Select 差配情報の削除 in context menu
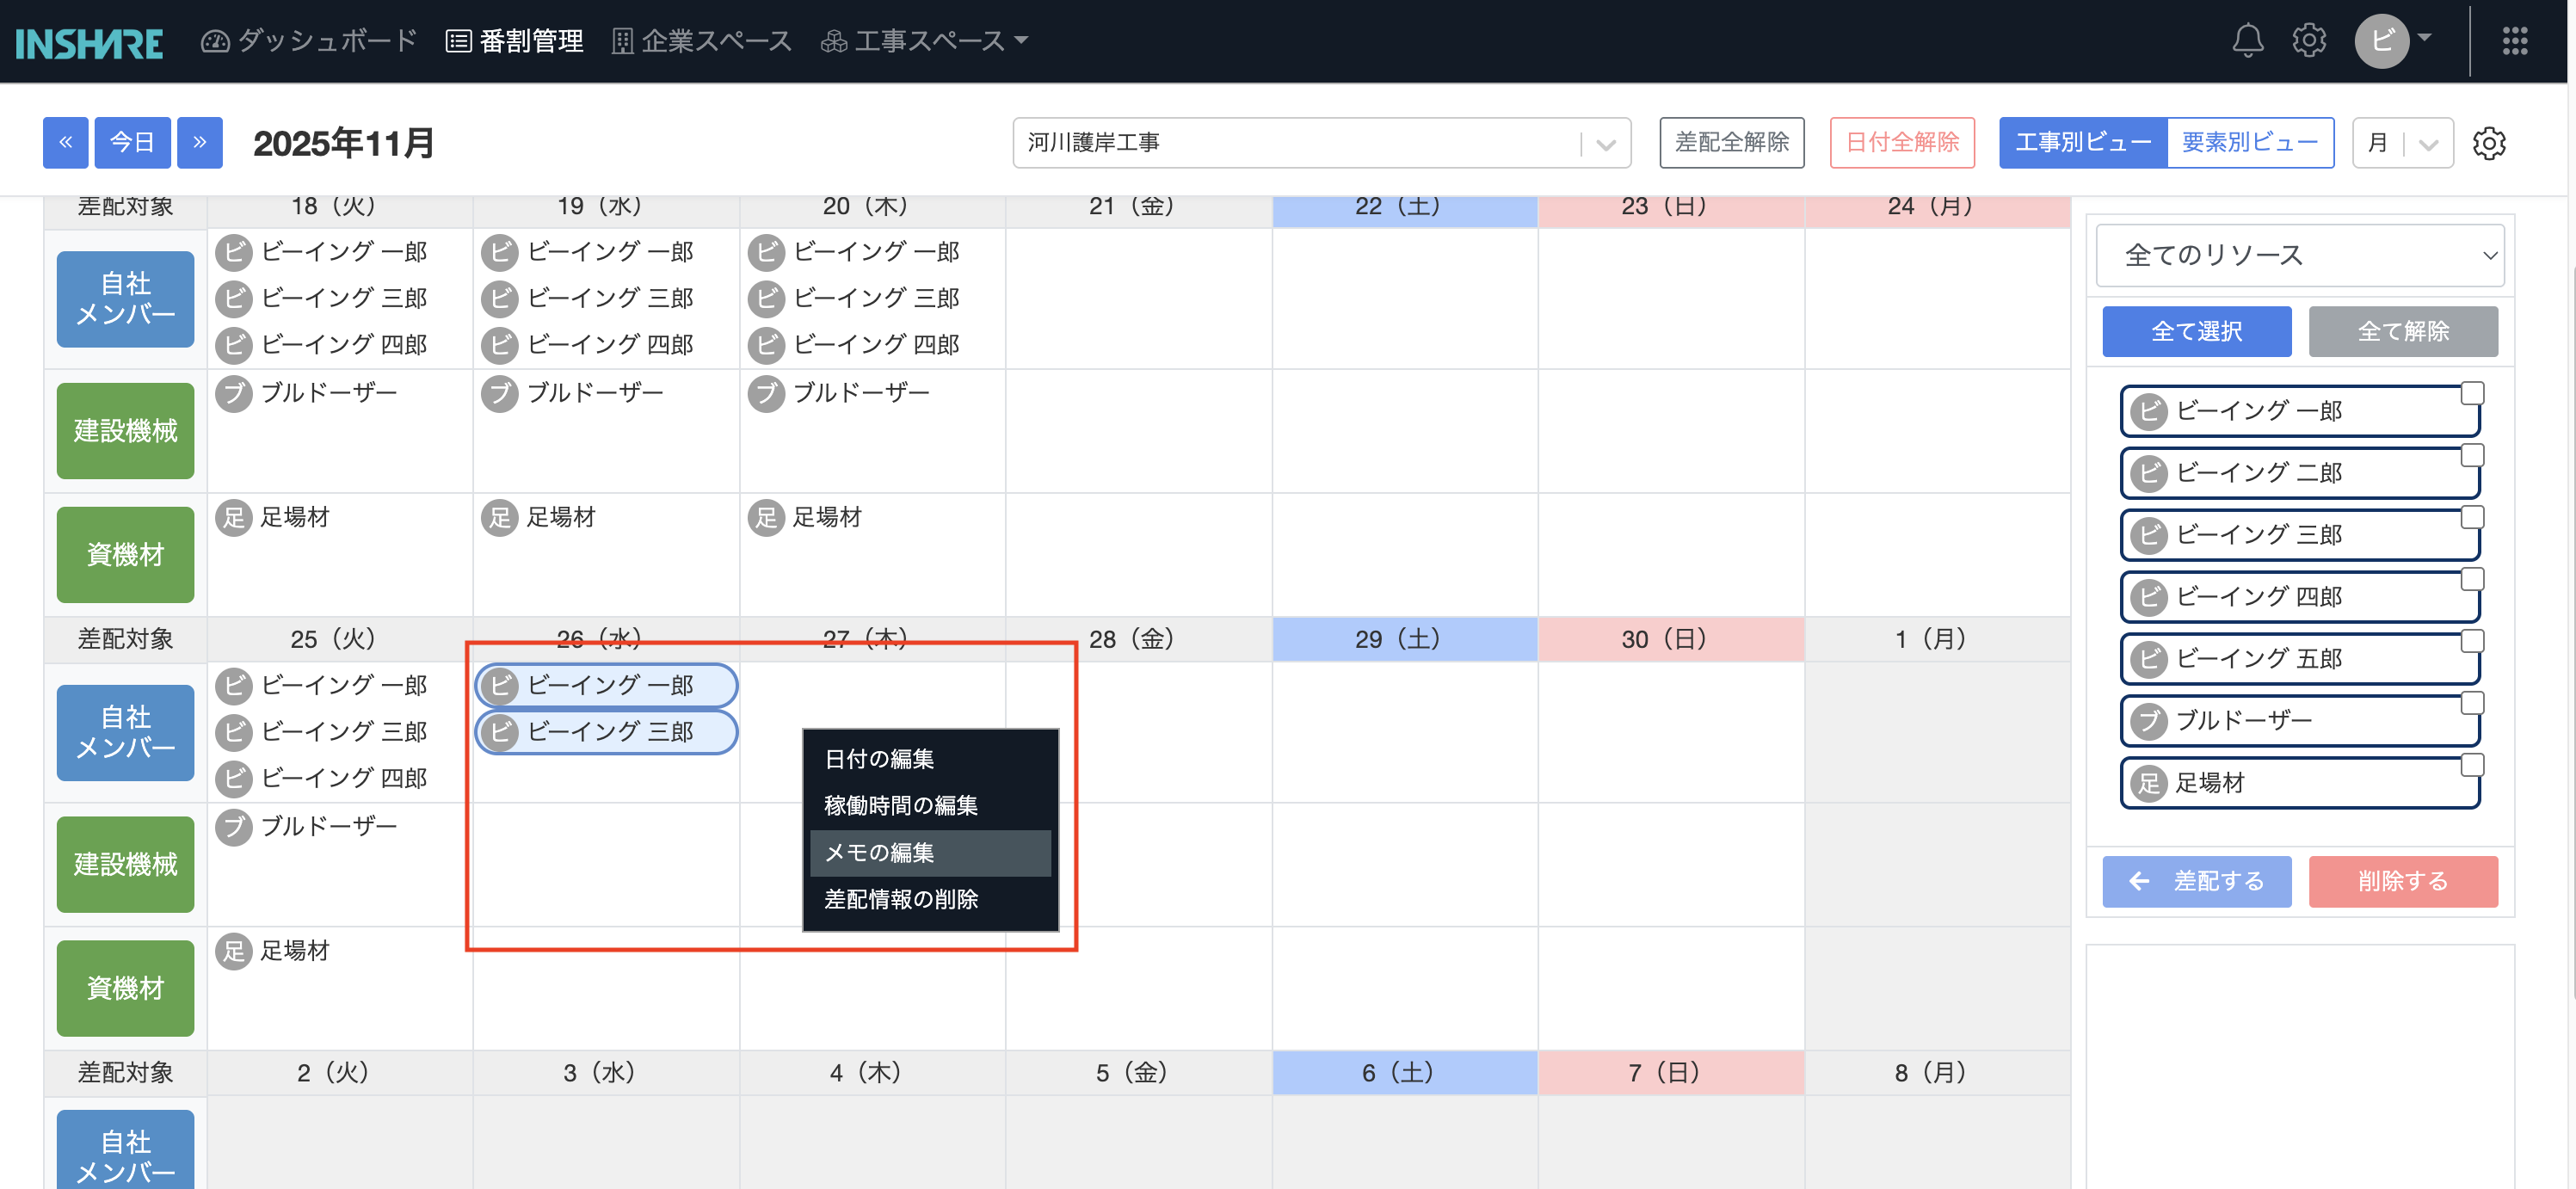2576x1189 pixels. (x=930, y=900)
